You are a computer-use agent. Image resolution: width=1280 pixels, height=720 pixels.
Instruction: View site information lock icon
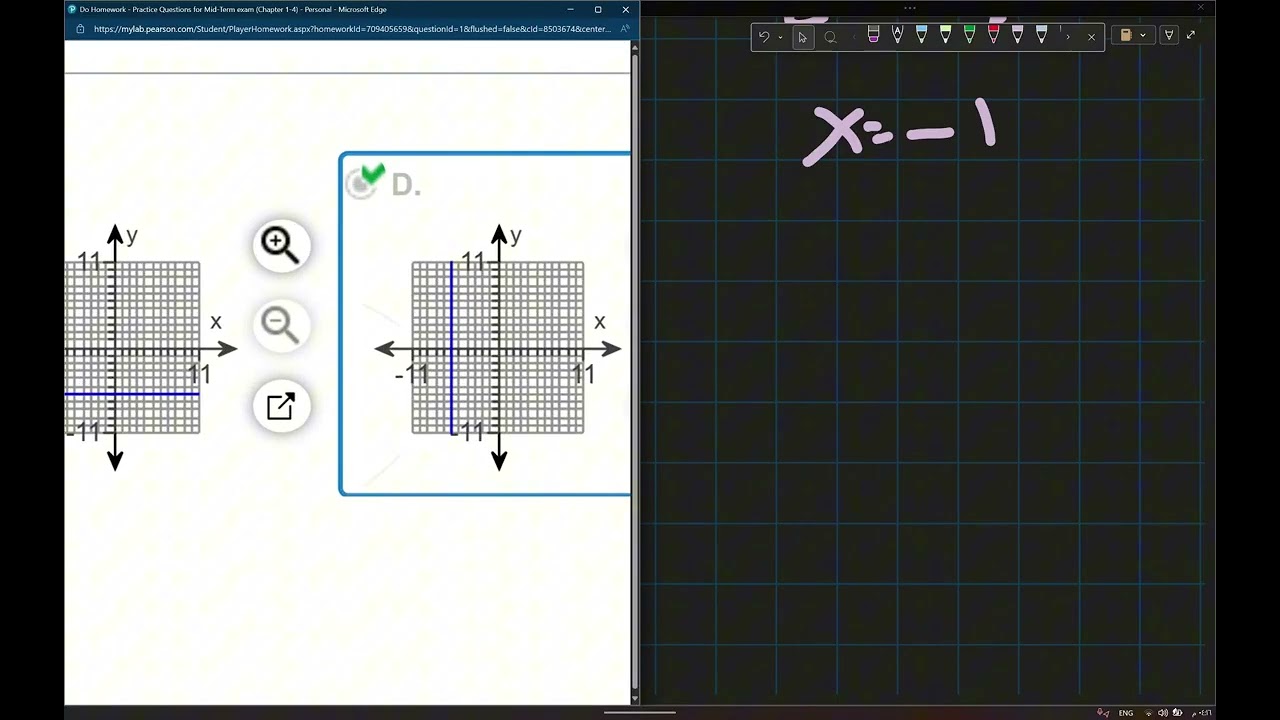click(x=81, y=29)
